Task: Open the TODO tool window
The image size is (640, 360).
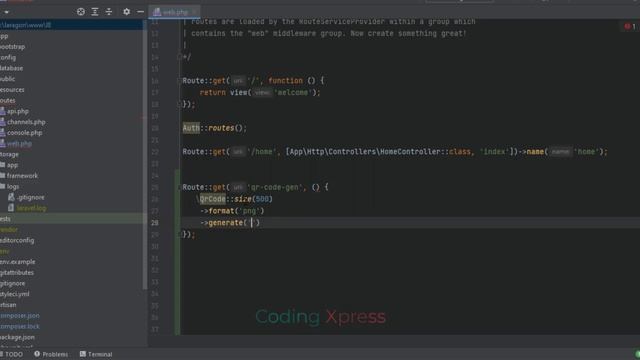Action: click(12, 354)
